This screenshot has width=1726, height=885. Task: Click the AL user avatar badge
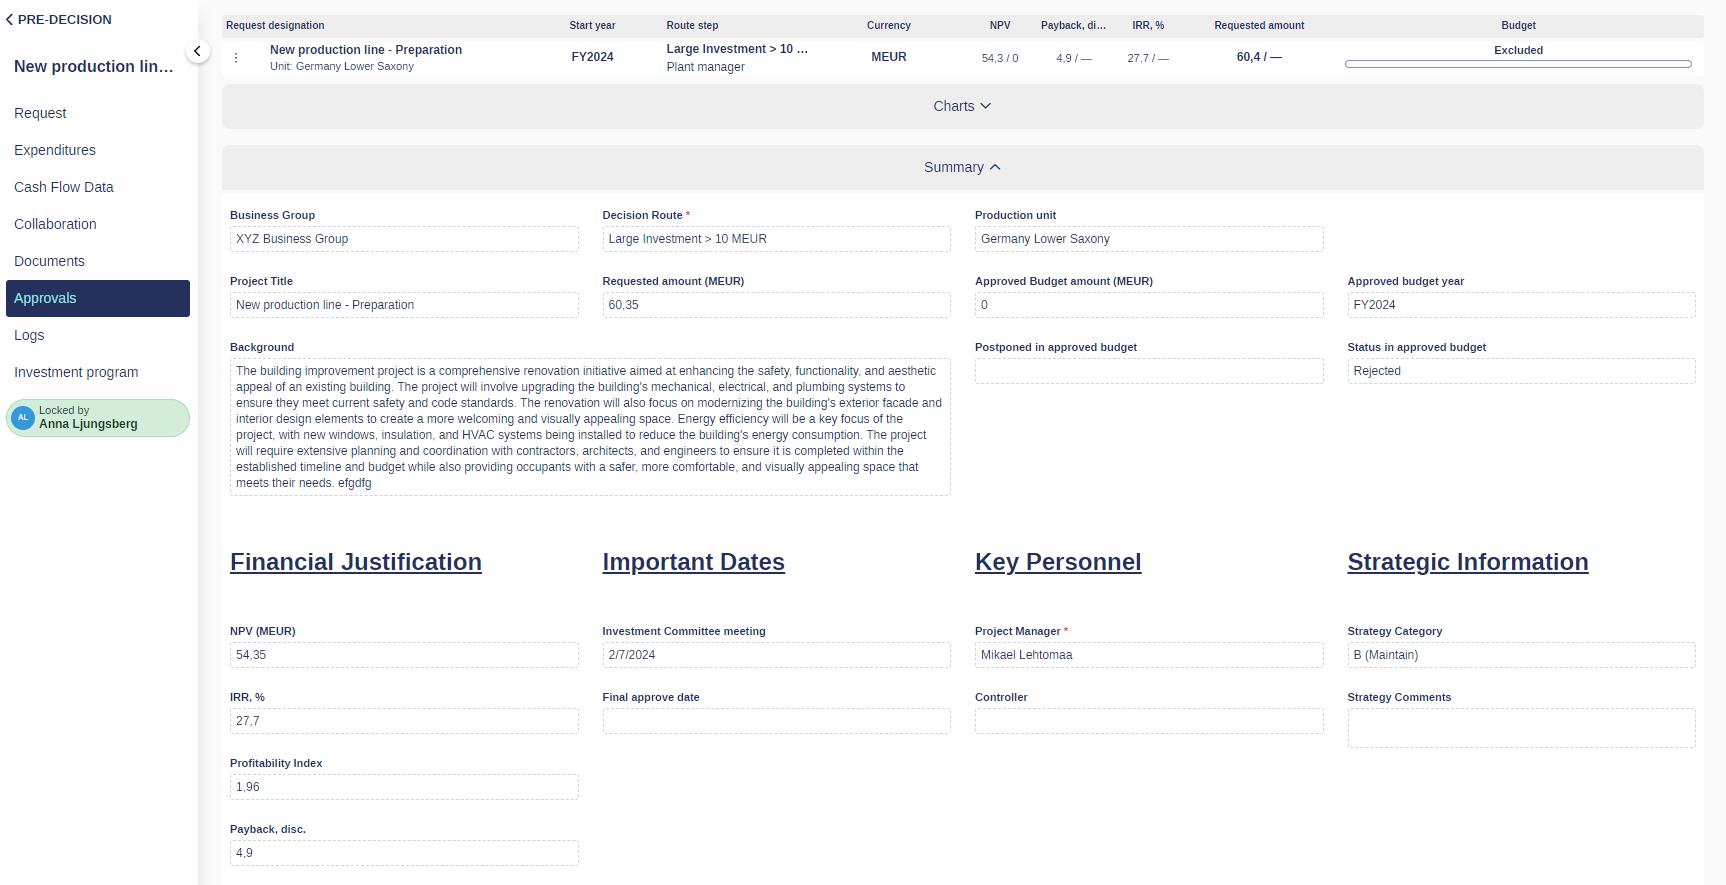pyautogui.click(x=23, y=418)
